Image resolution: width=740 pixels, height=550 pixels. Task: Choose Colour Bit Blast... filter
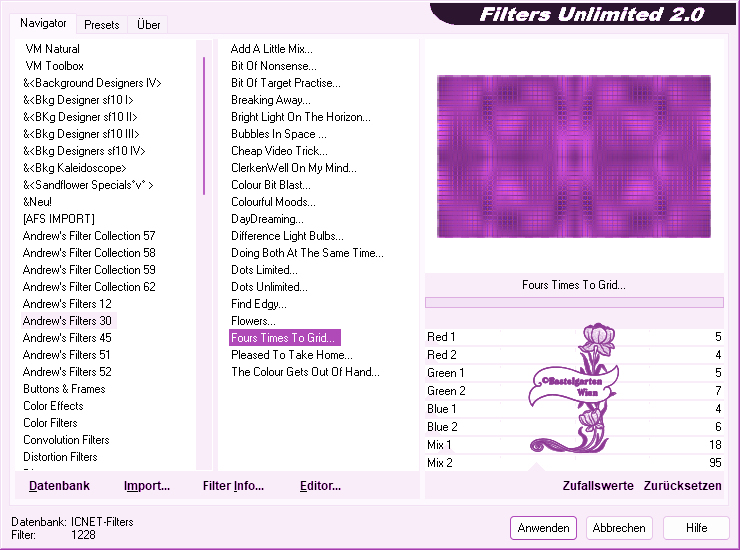270,185
